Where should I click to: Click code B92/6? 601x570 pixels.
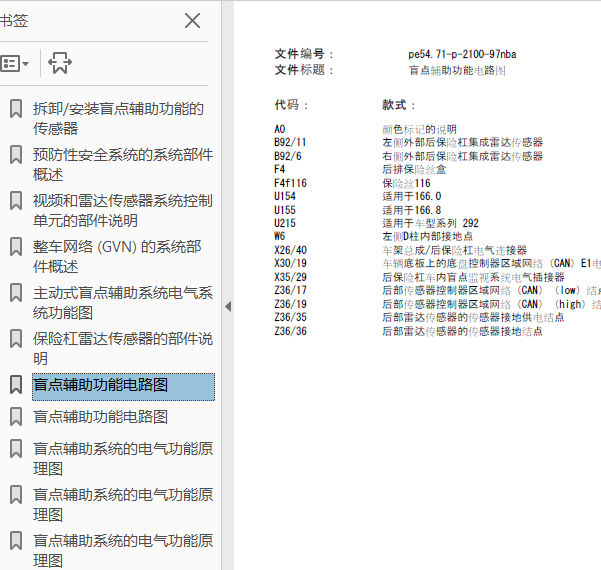coord(288,156)
